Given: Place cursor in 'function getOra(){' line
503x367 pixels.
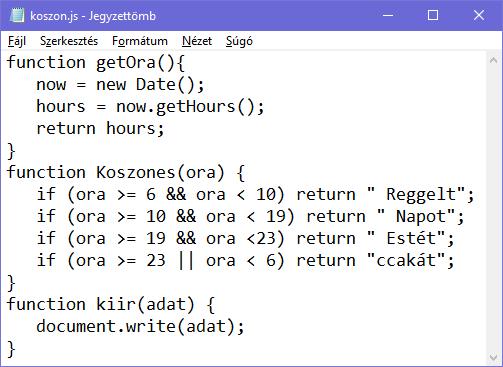Looking at the screenshot, I should (x=95, y=63).
